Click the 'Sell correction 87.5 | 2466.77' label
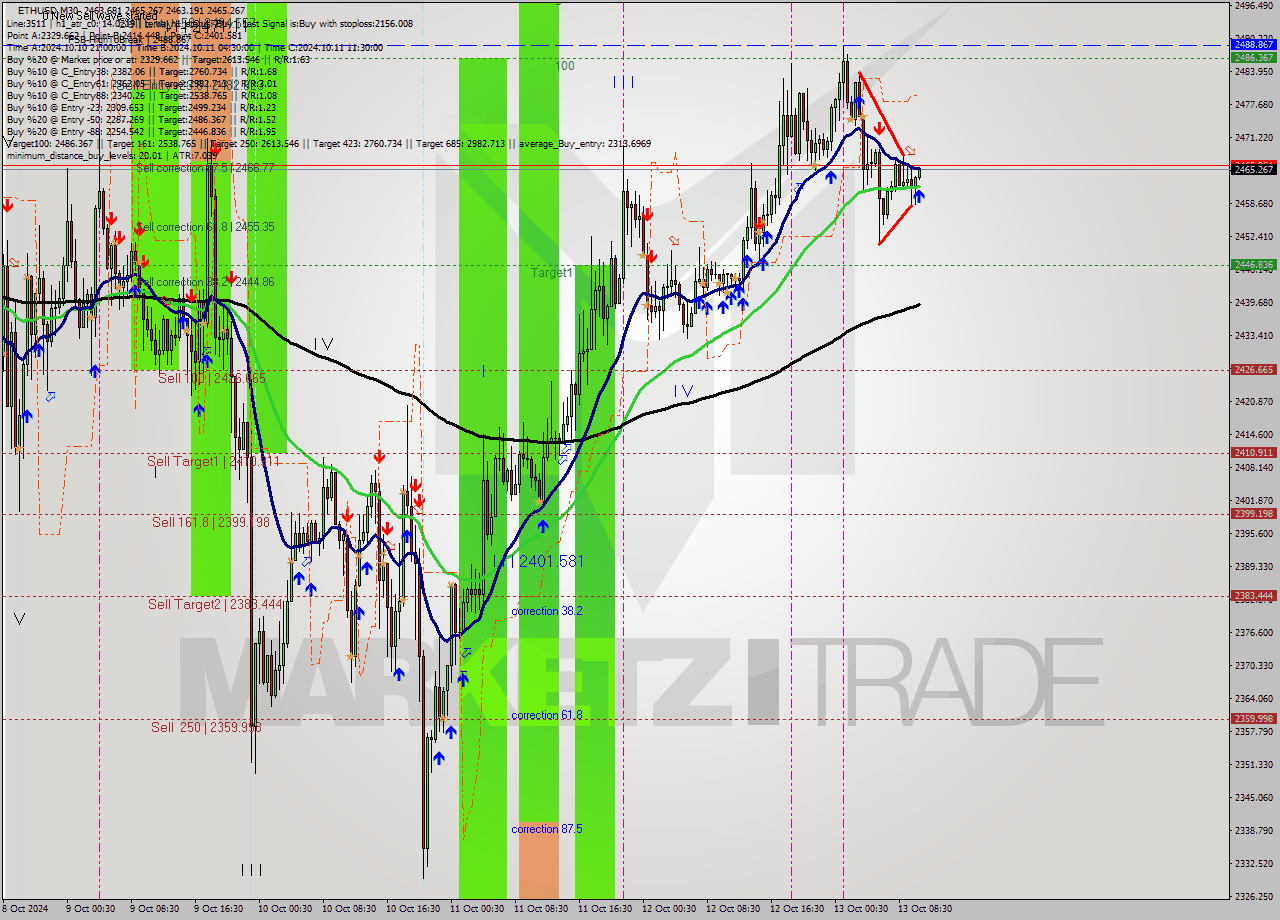 [x=204, y=168]
